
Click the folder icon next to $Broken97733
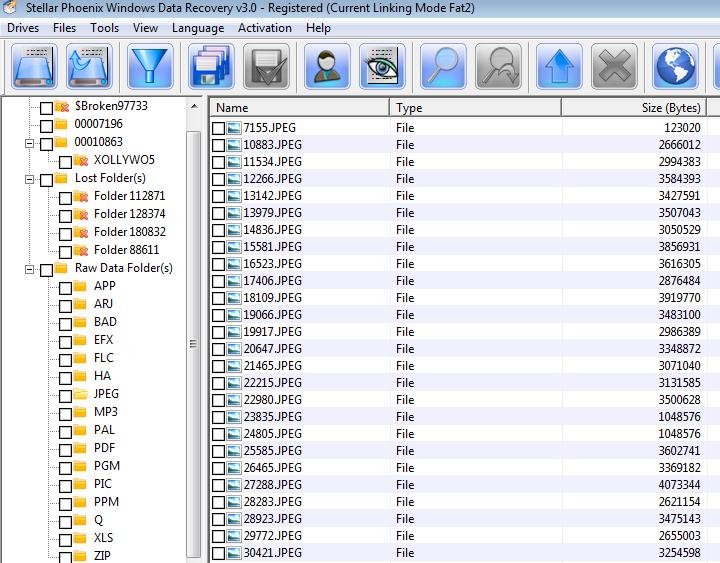[62, 107]
